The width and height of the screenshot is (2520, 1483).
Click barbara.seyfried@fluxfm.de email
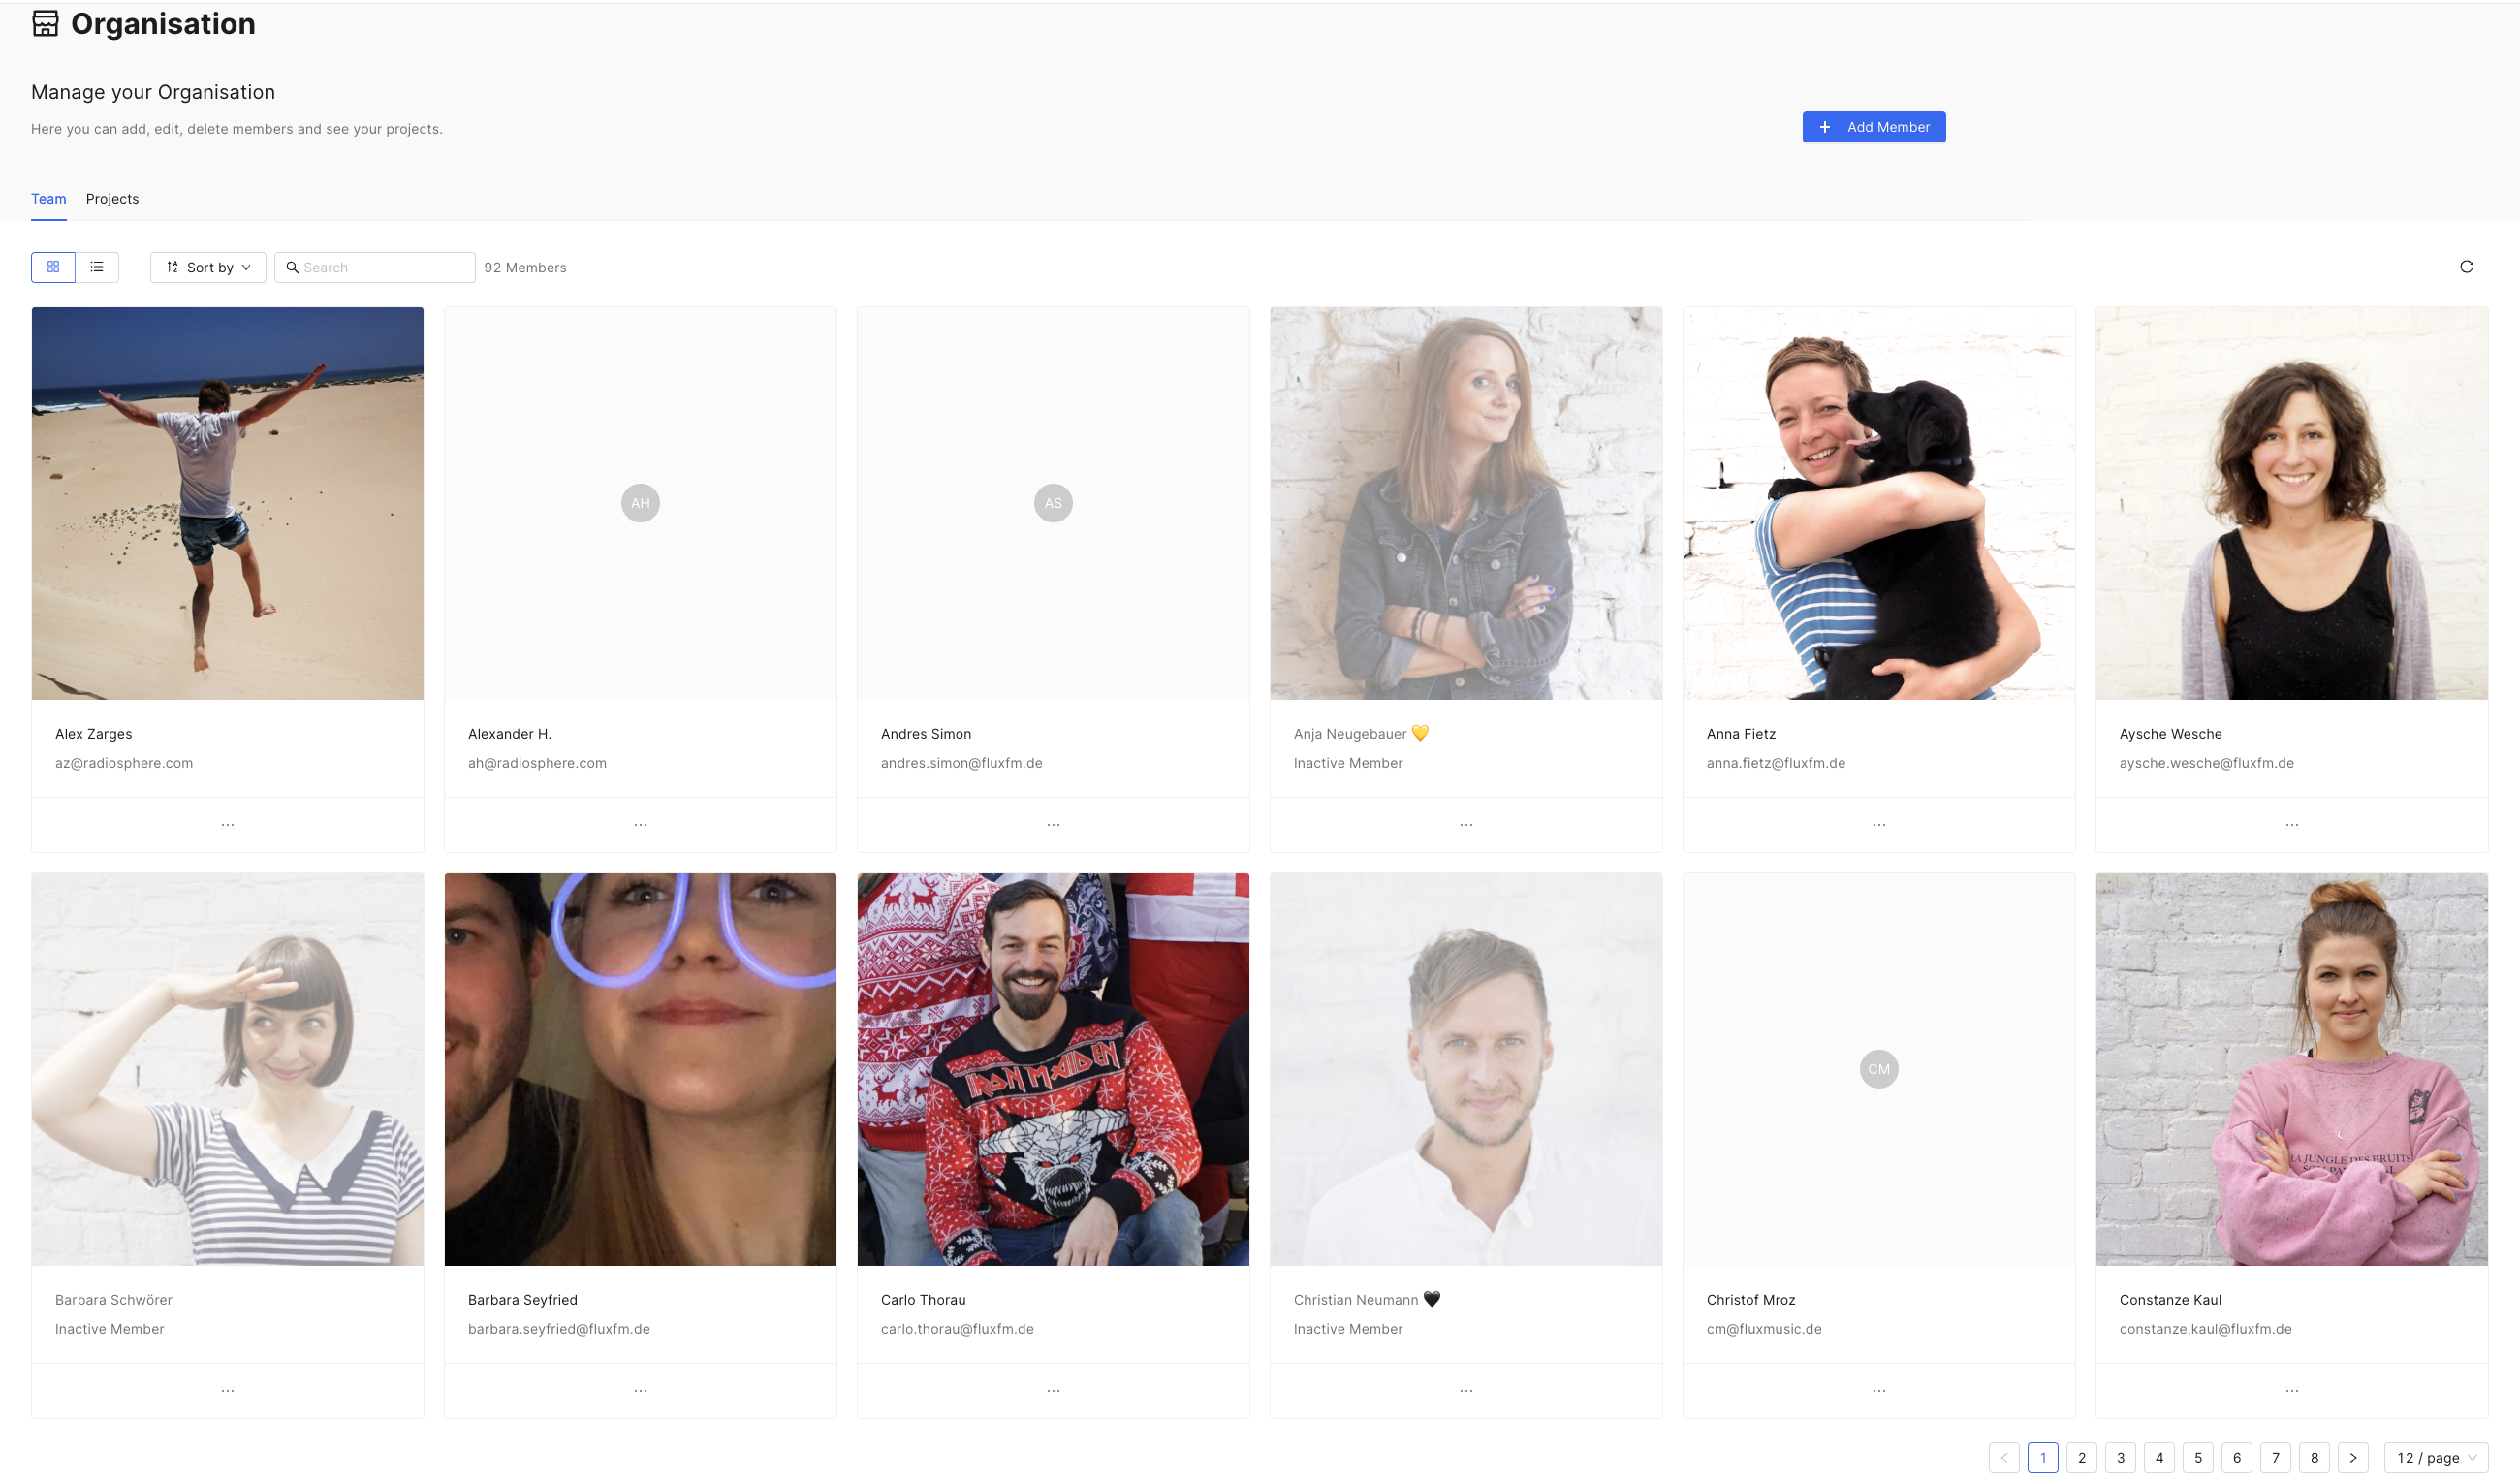pyautogui.click(x=559, y=1329)
